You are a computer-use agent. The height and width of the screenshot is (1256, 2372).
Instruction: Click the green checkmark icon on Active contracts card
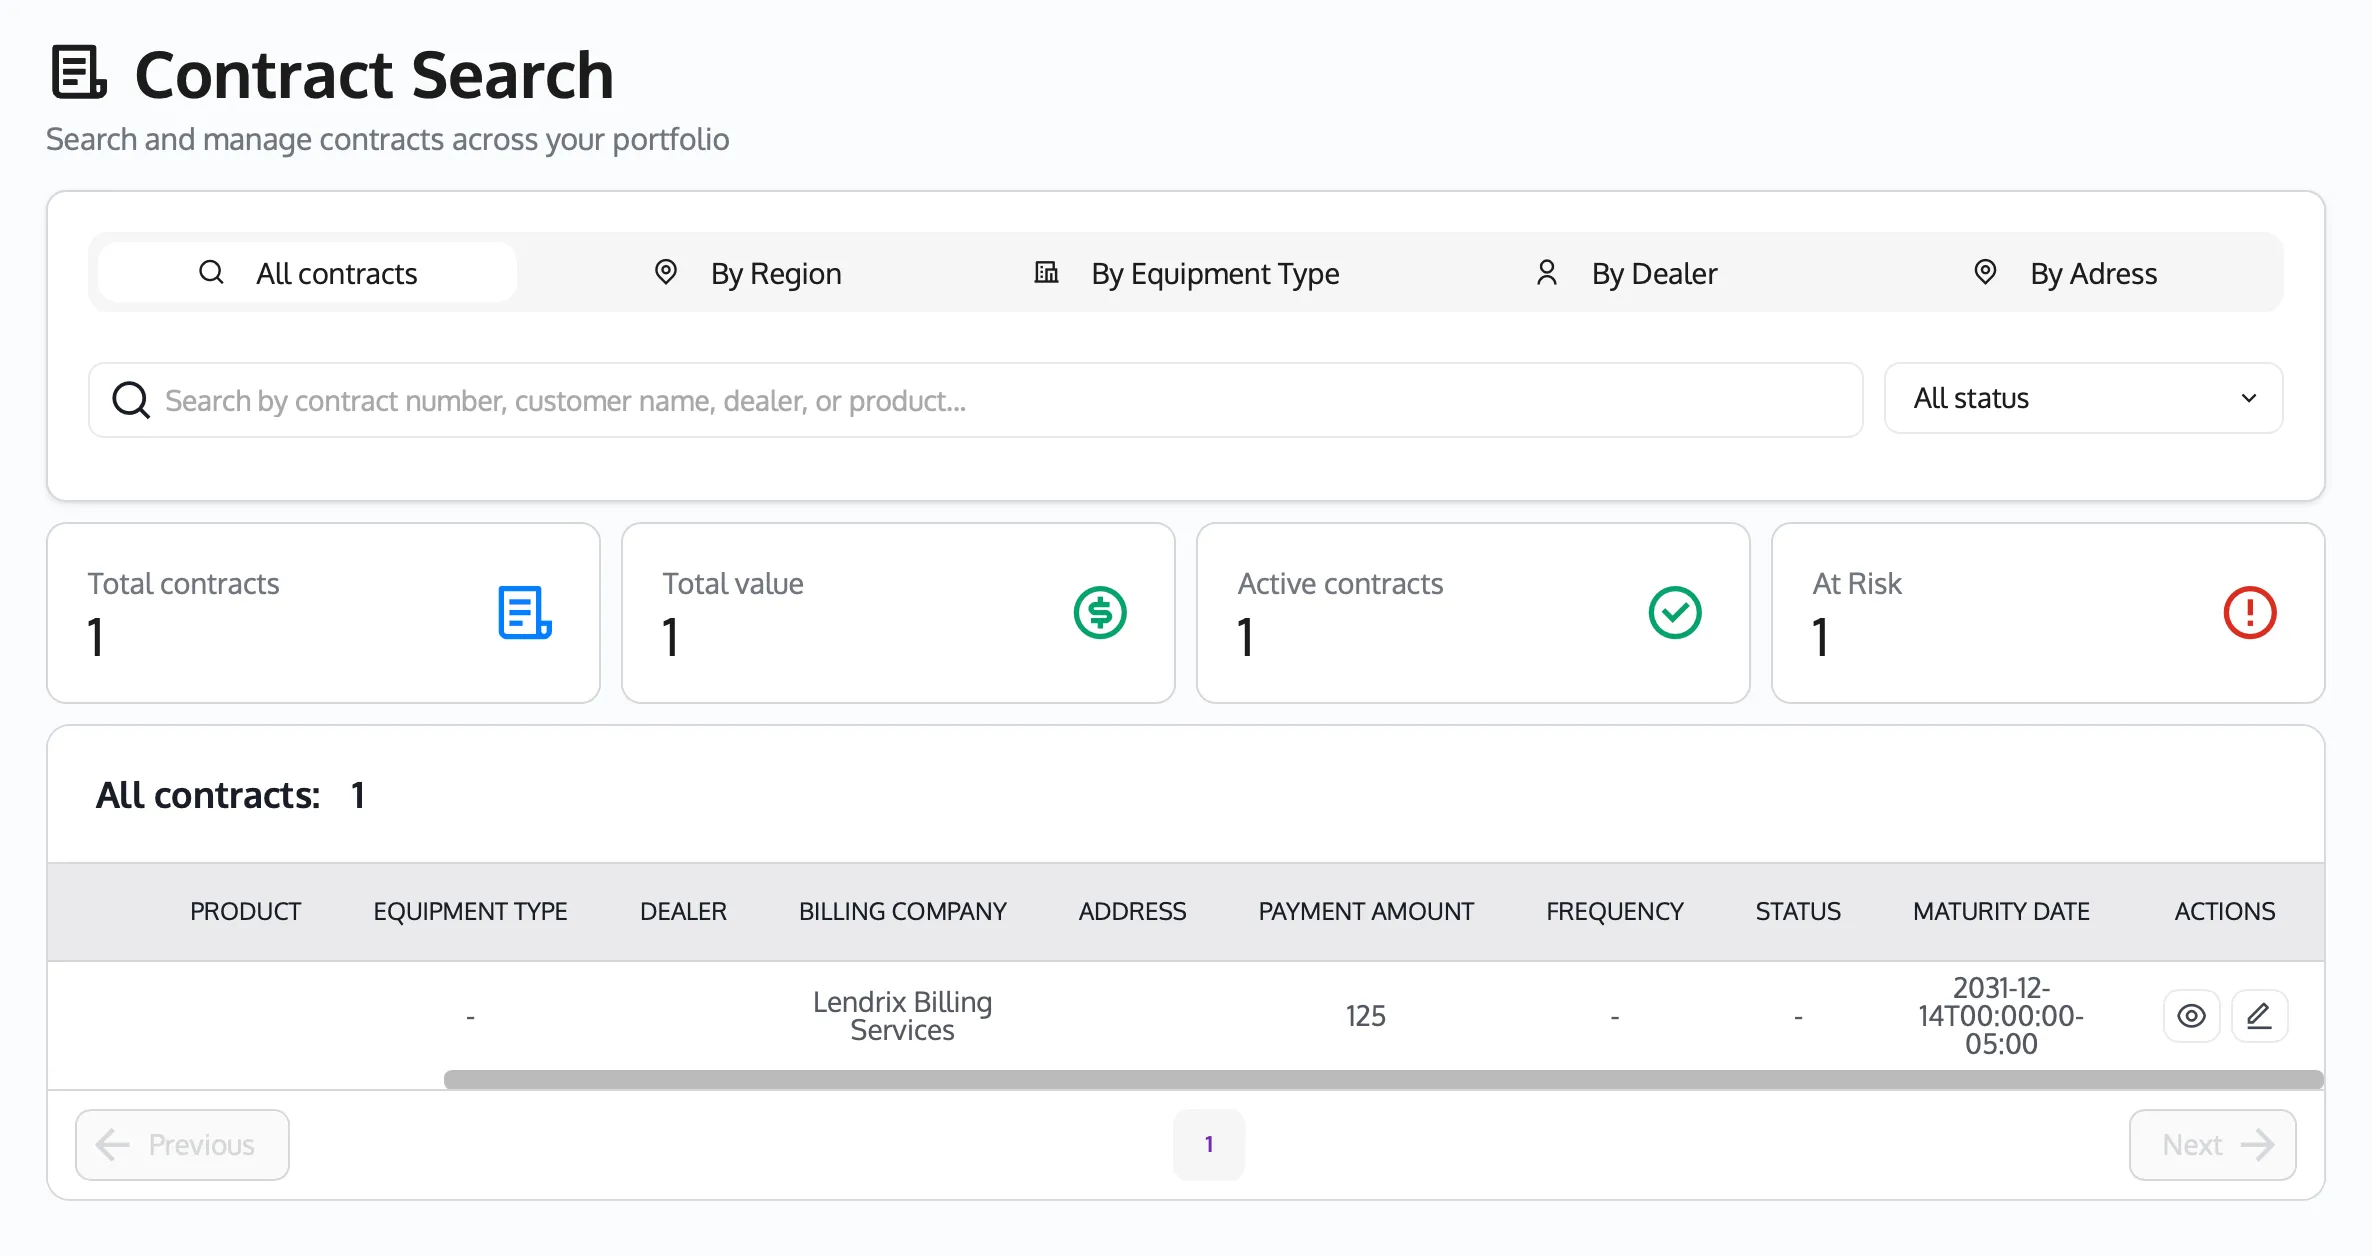(x=1674, y=613)
